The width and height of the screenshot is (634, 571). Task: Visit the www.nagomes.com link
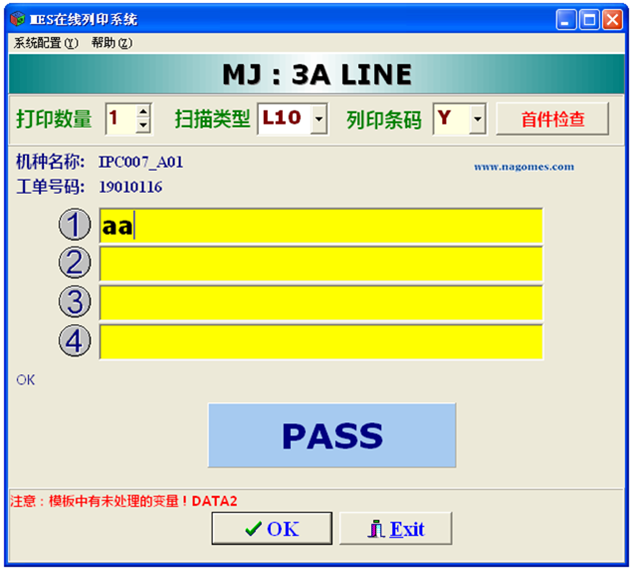tap(523, 167)
